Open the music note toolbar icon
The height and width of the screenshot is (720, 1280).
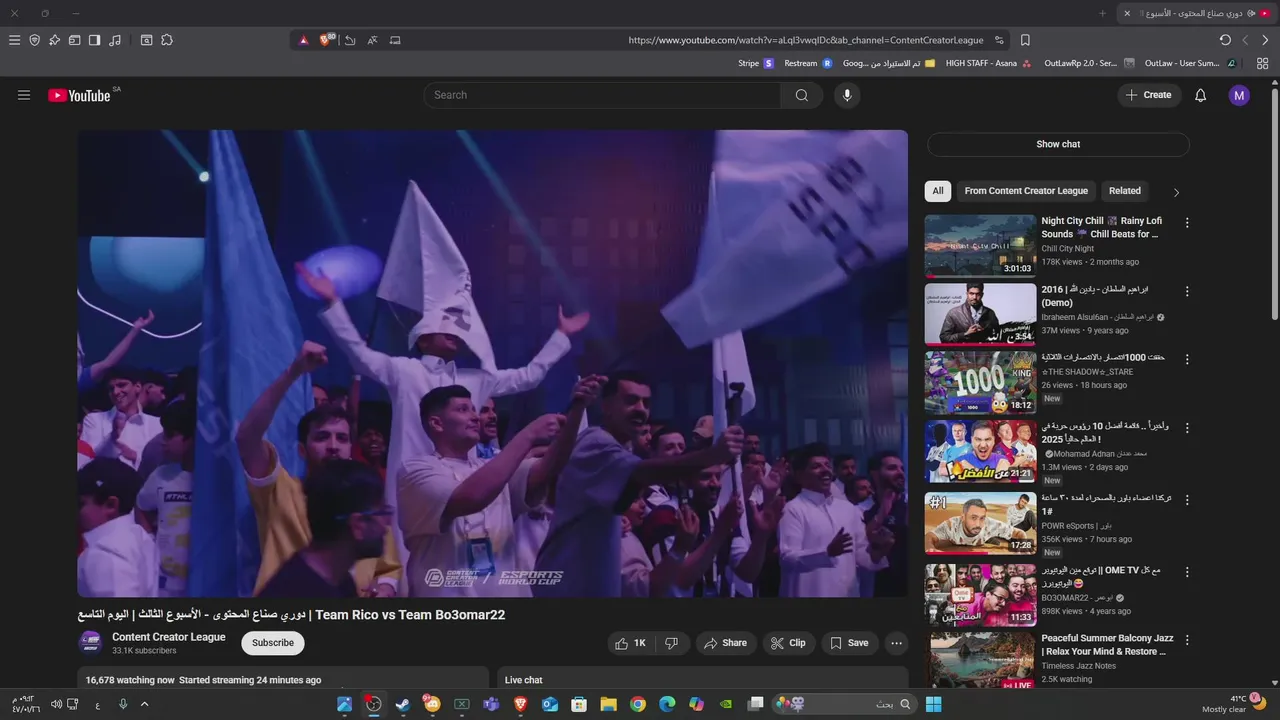pyautogui.click(x=115, y=40)
